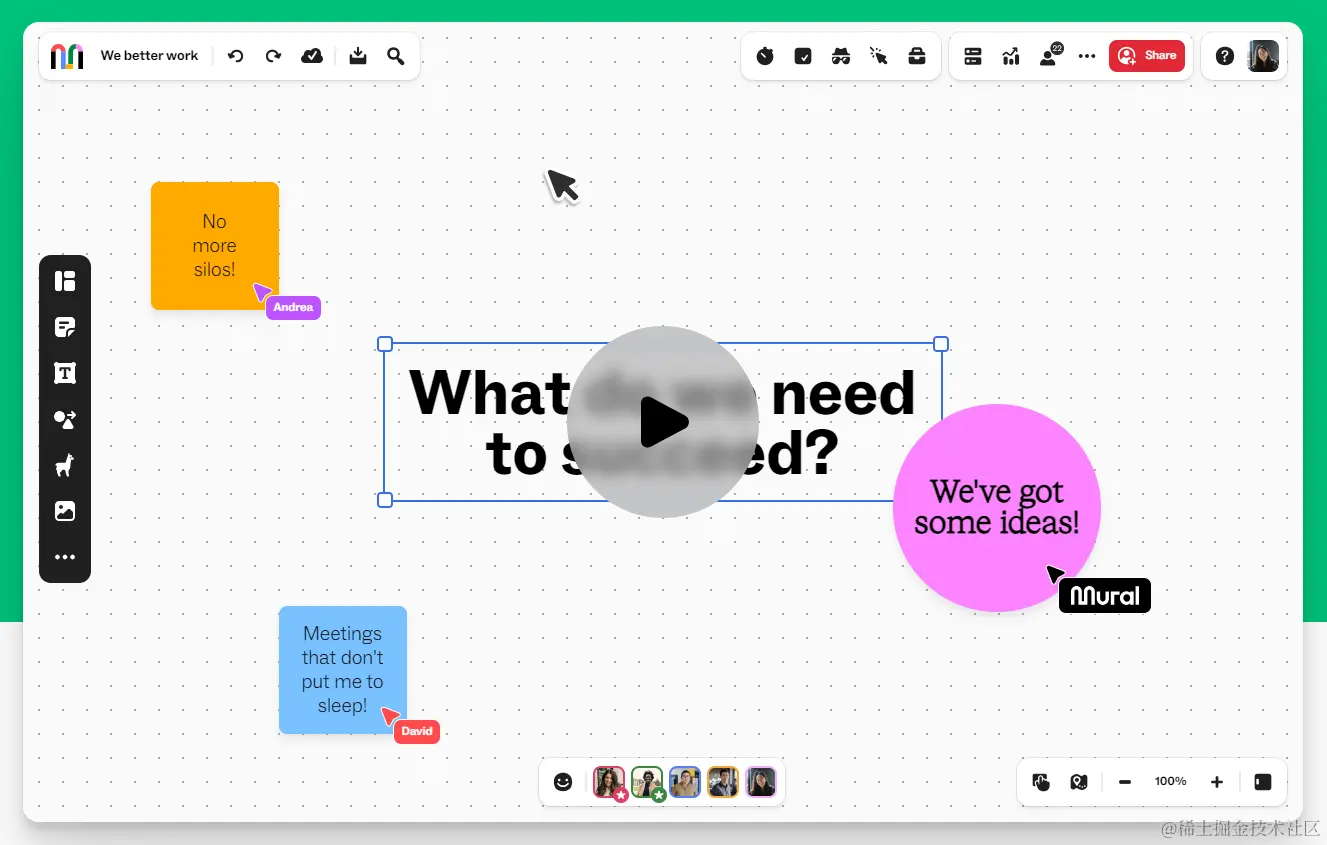Expand more tools in left sidebar
The height and width of the screenshot is (845, 1327).
click(x=65, y=557)
